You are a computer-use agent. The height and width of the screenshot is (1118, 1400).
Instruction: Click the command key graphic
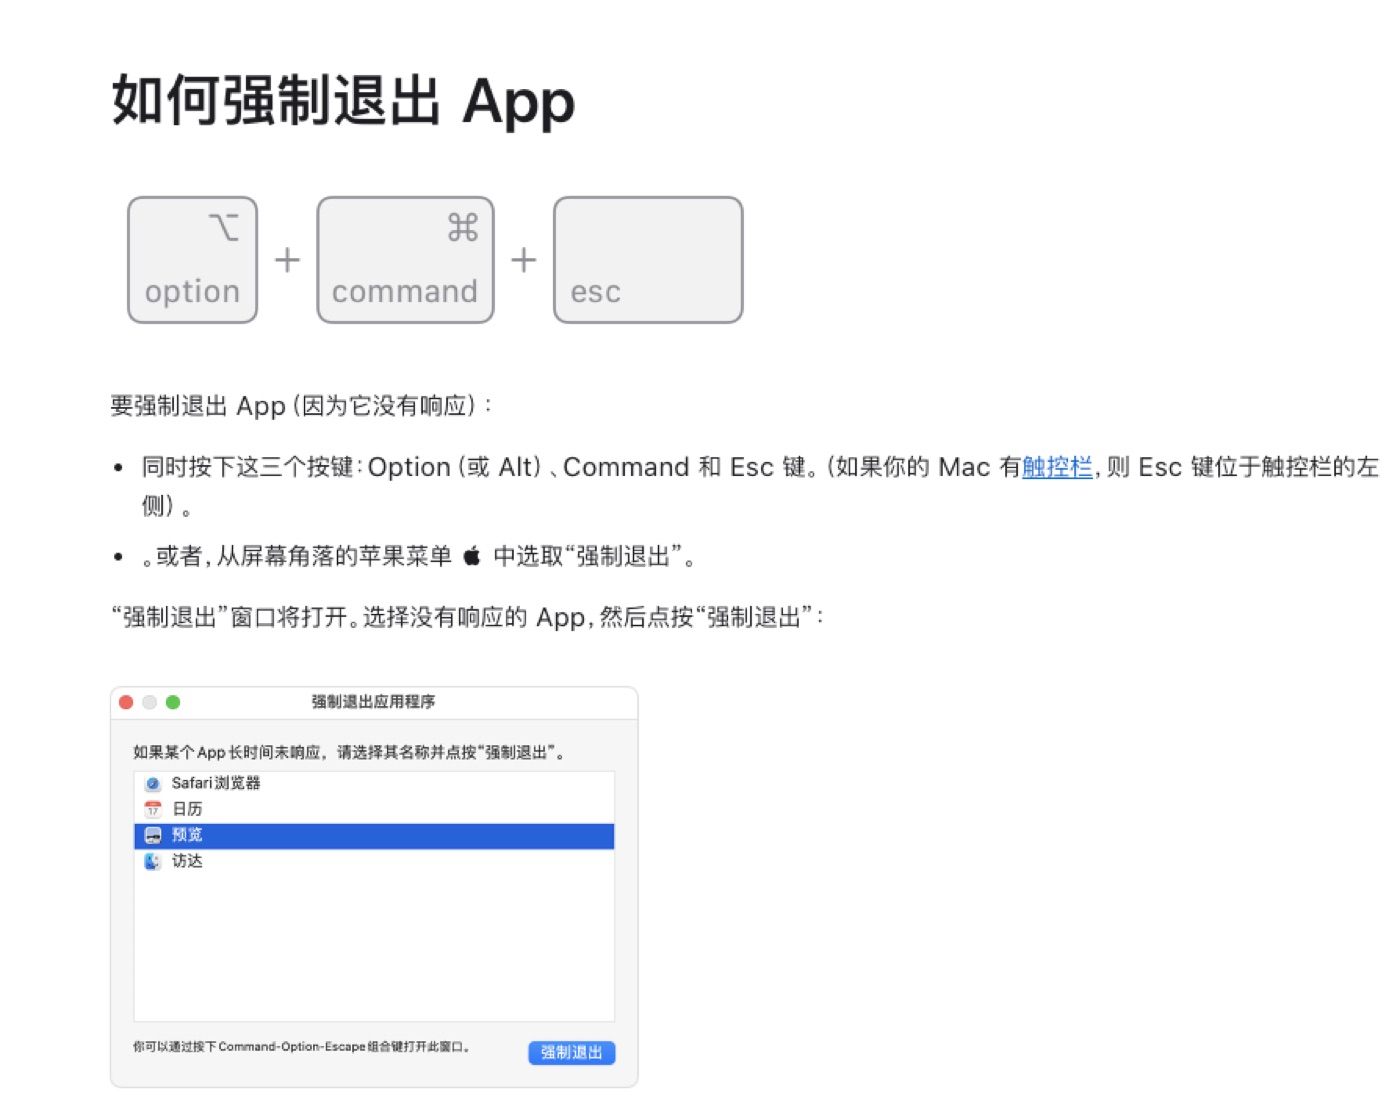click(406, 260)
